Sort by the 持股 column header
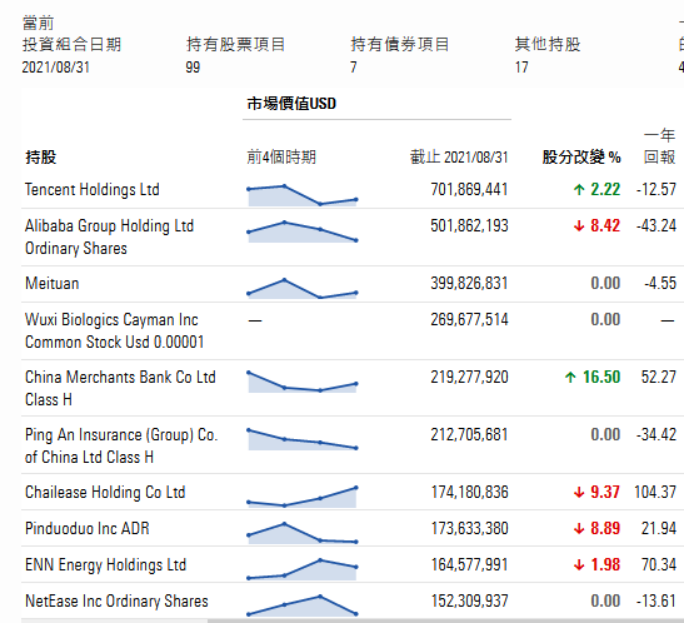This screenshot has width=684, height=623. 41,157
